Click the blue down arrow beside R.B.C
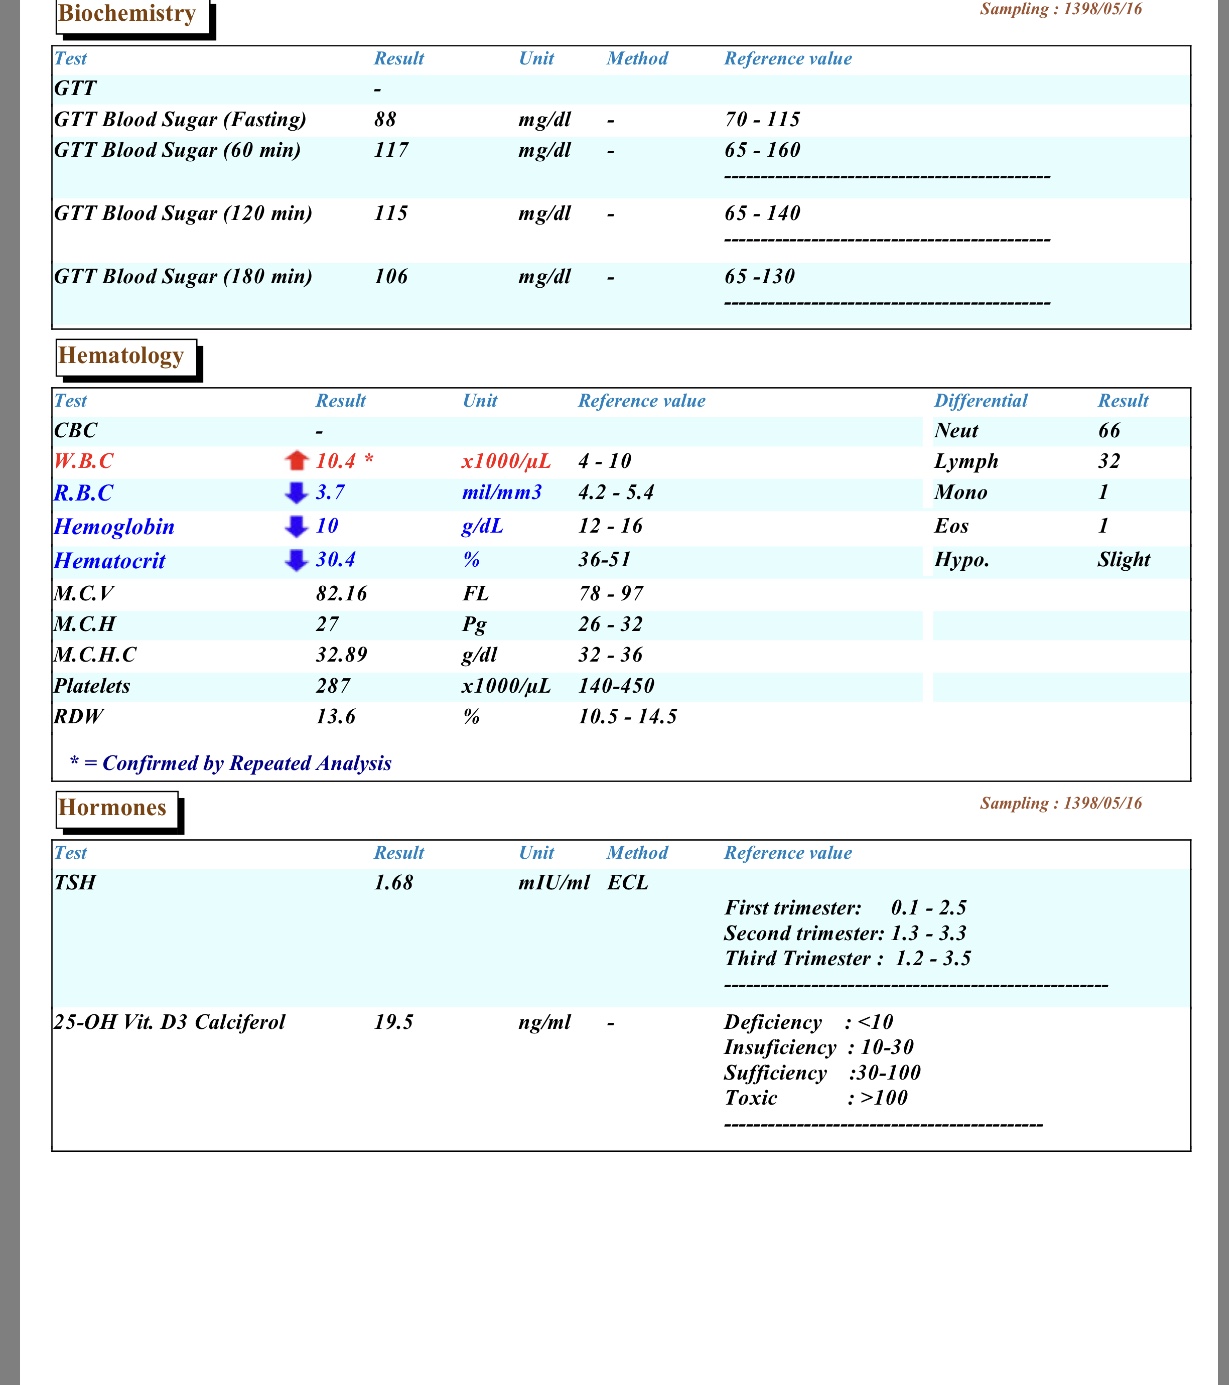The image size is (1229, 1385). pos(296,493)
